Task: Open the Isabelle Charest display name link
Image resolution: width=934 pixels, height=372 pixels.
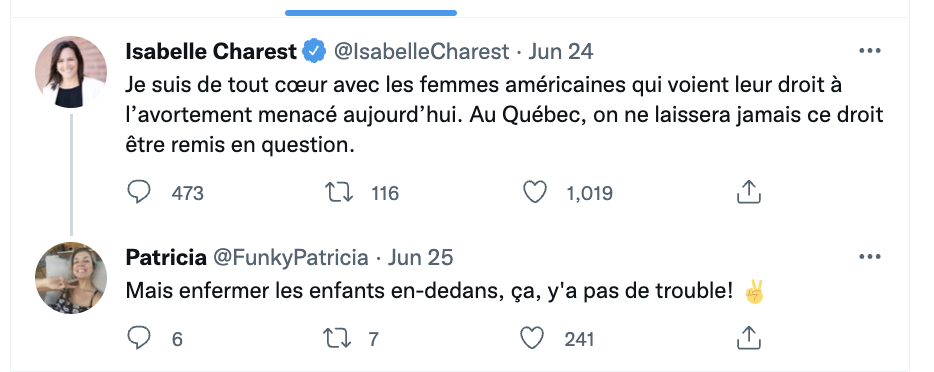Action: coord(211,52)
